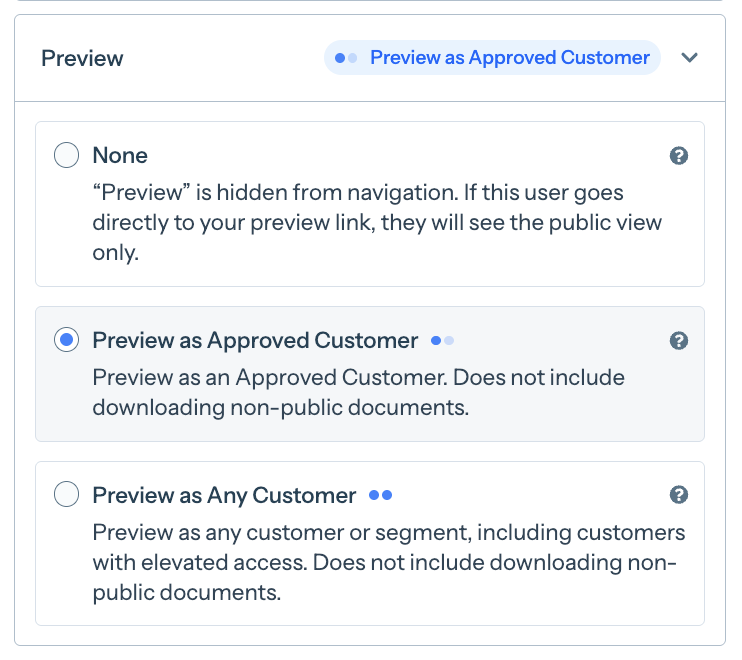This screenshot has width=742, height=660.
Task: Collapse the Preview section chevron
Action: [689, 58]
